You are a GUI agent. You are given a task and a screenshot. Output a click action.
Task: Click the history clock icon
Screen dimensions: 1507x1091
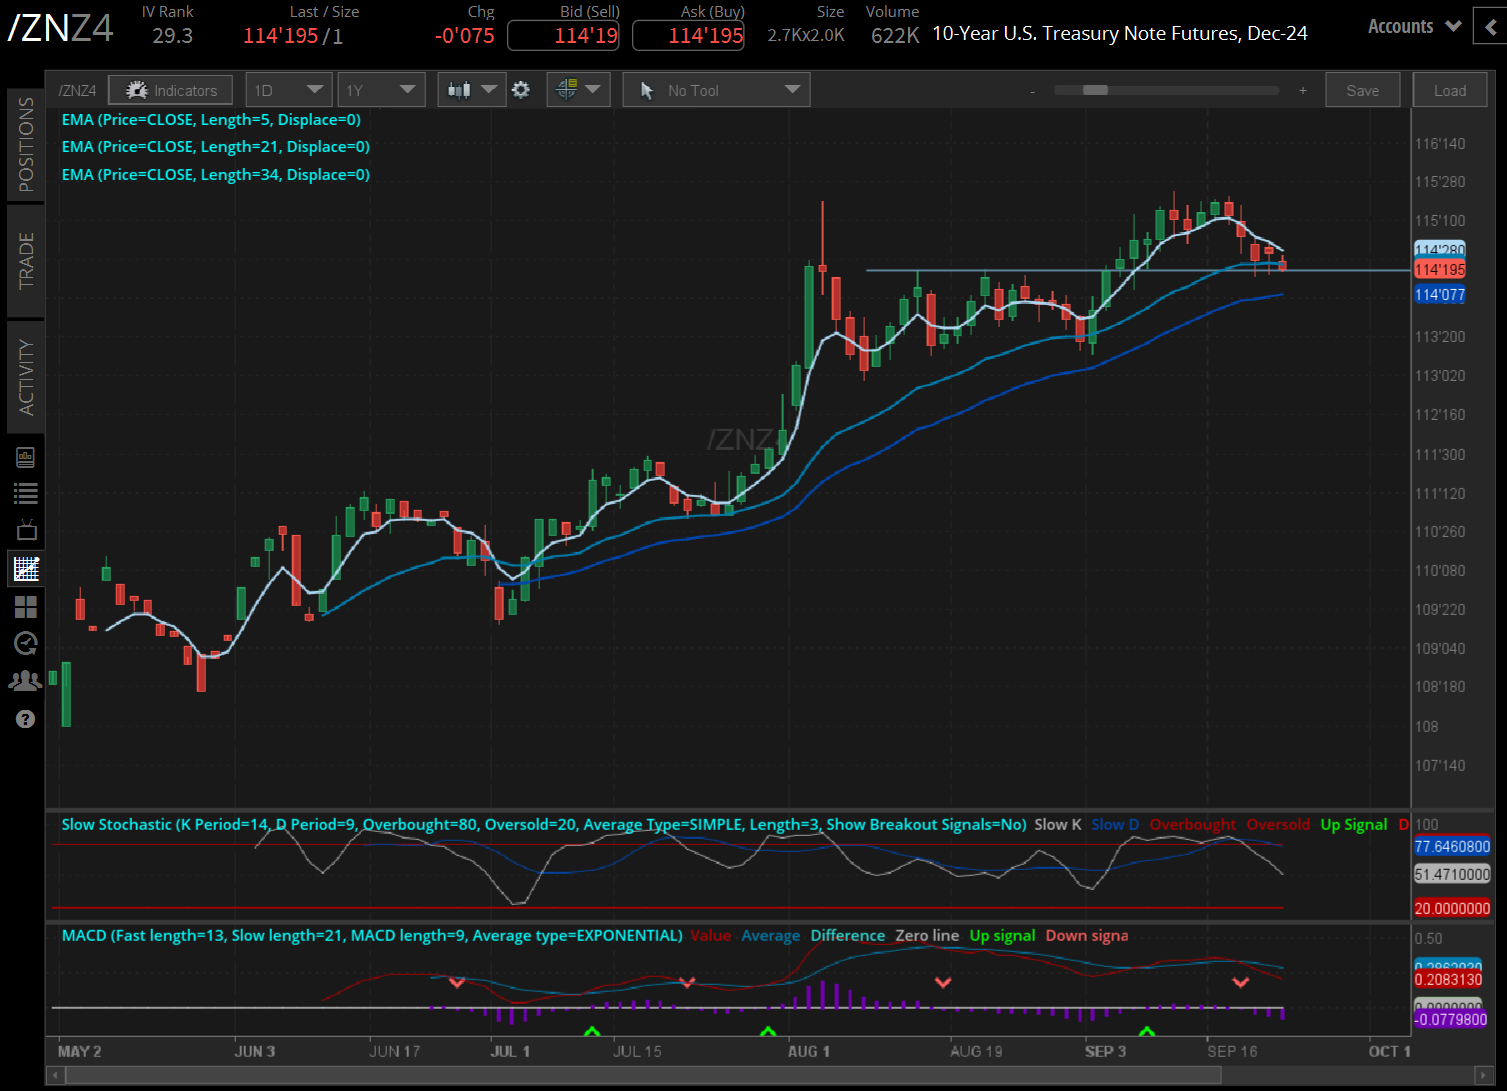26,643
